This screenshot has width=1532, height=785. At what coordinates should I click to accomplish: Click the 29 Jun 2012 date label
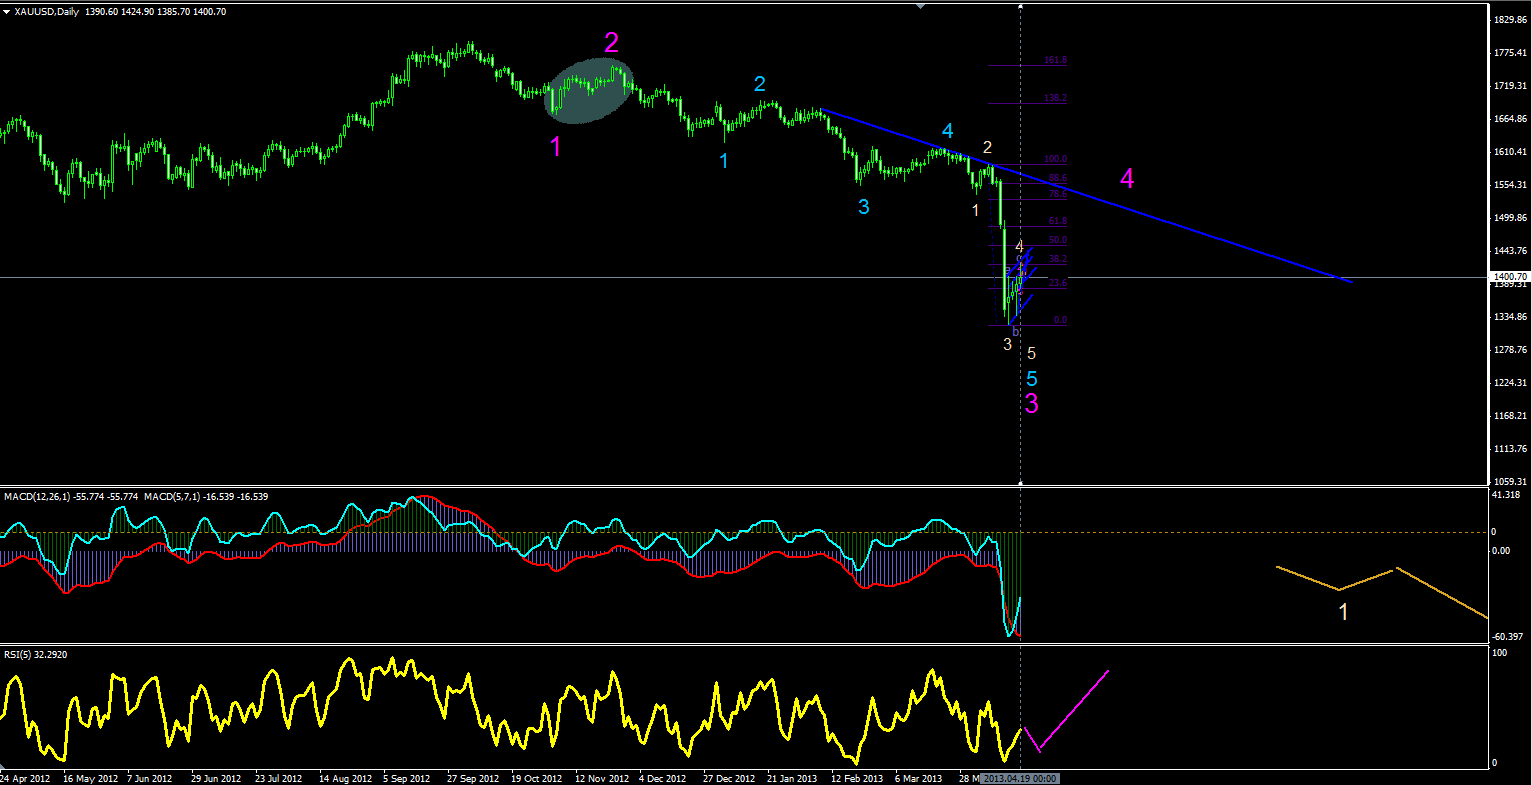216,778
